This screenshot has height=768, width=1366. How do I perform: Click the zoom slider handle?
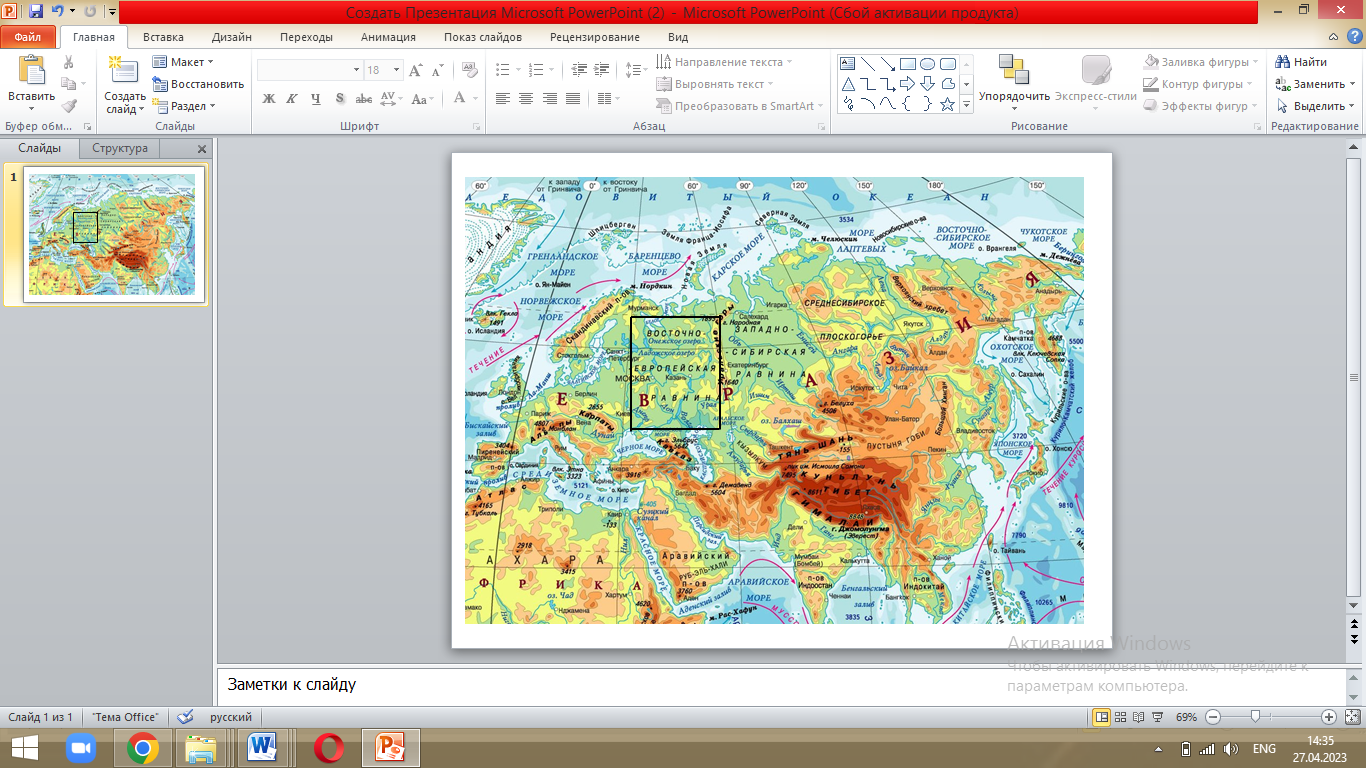(x=1254, y=717)
